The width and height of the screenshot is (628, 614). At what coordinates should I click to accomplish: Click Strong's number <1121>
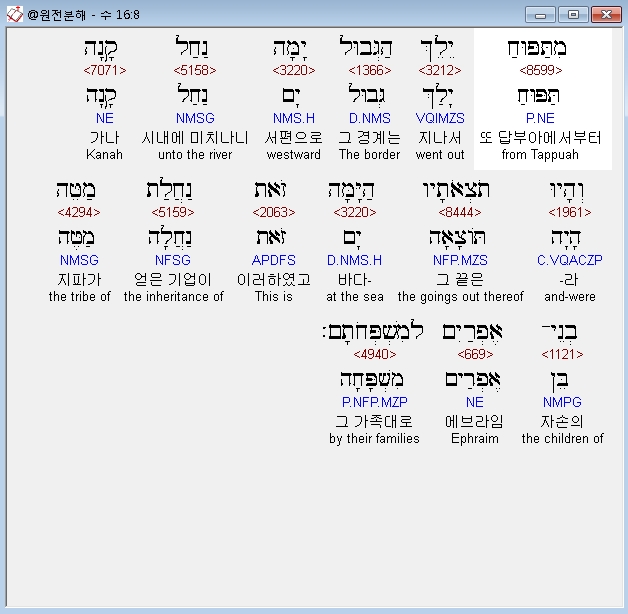pyautogui.click(x=562, y=354)
